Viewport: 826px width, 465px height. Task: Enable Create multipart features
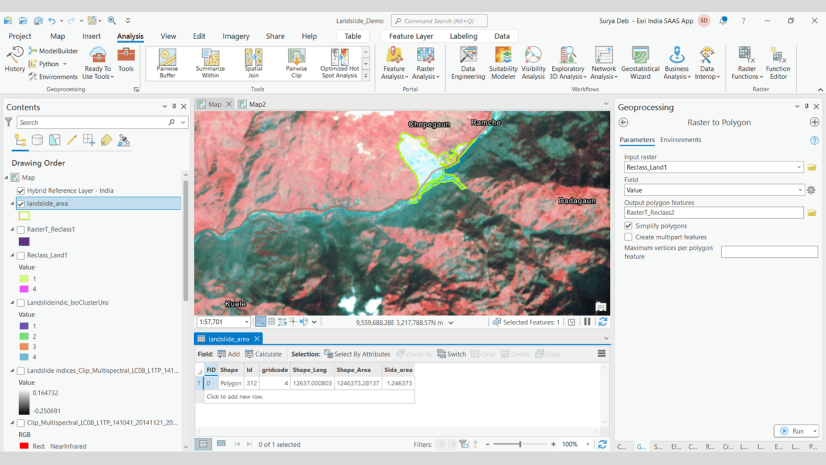tap(628, 237)
